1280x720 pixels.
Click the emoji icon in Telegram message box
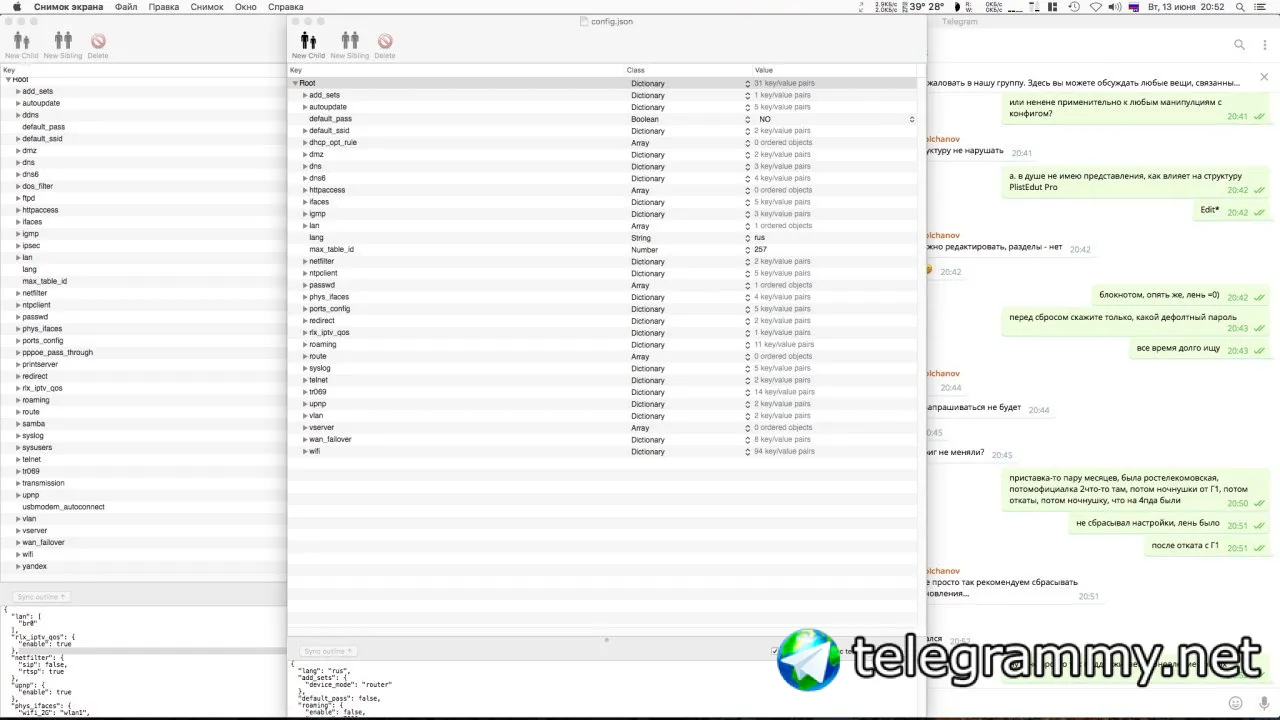tap(1236, 703)
